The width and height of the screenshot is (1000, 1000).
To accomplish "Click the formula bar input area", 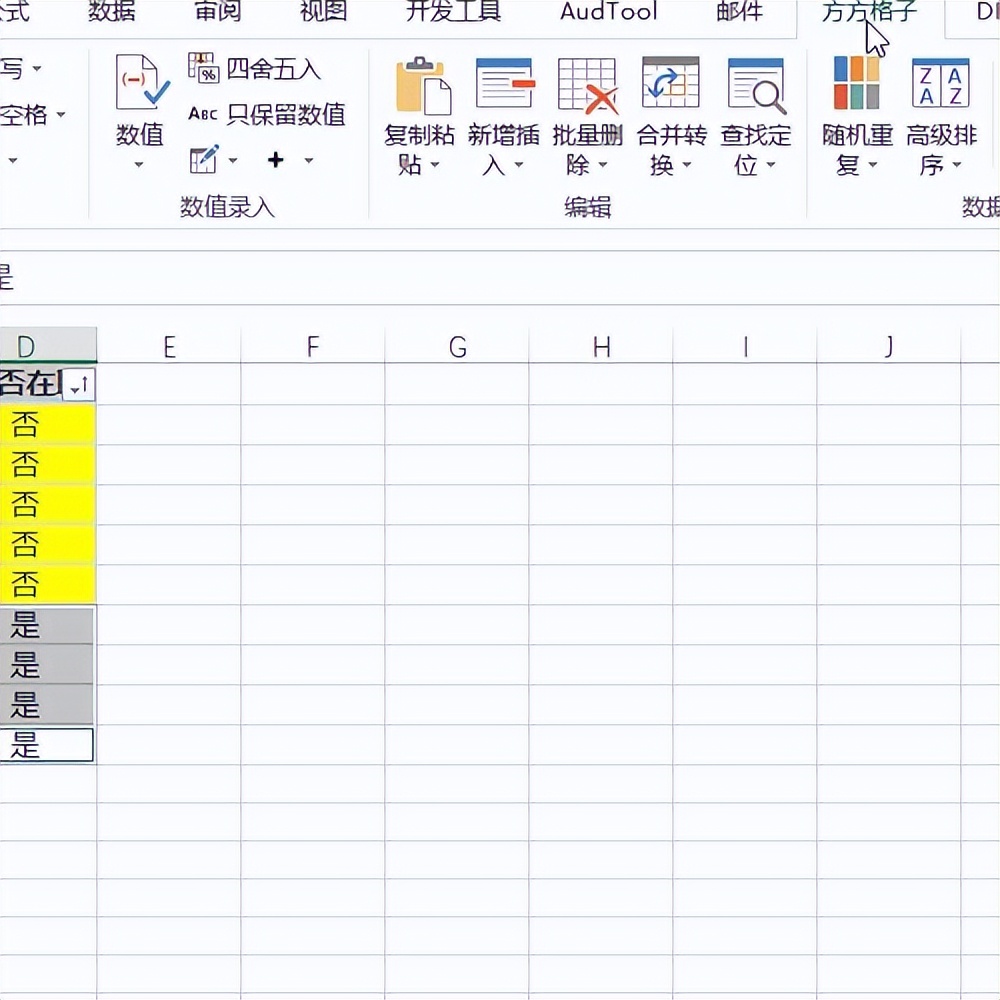I will coord(500,277).
